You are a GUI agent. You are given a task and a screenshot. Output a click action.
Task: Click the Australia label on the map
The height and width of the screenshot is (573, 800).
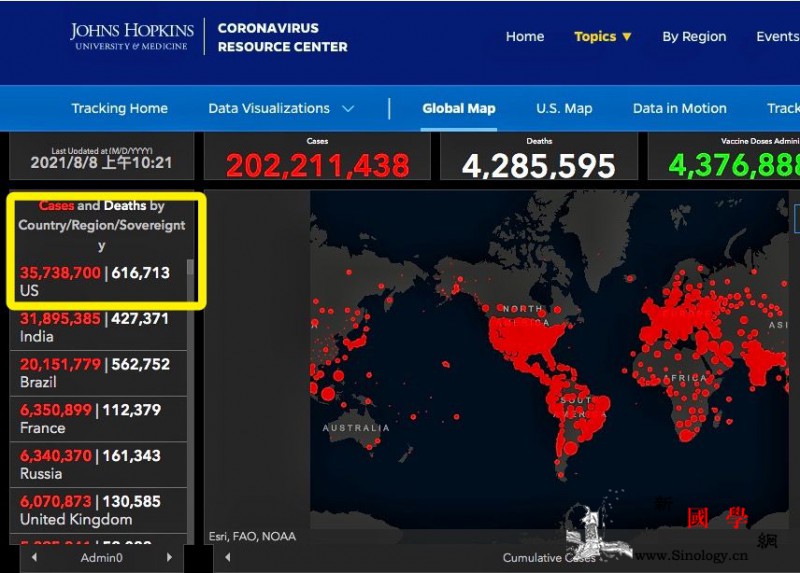(x=356, y=428)
